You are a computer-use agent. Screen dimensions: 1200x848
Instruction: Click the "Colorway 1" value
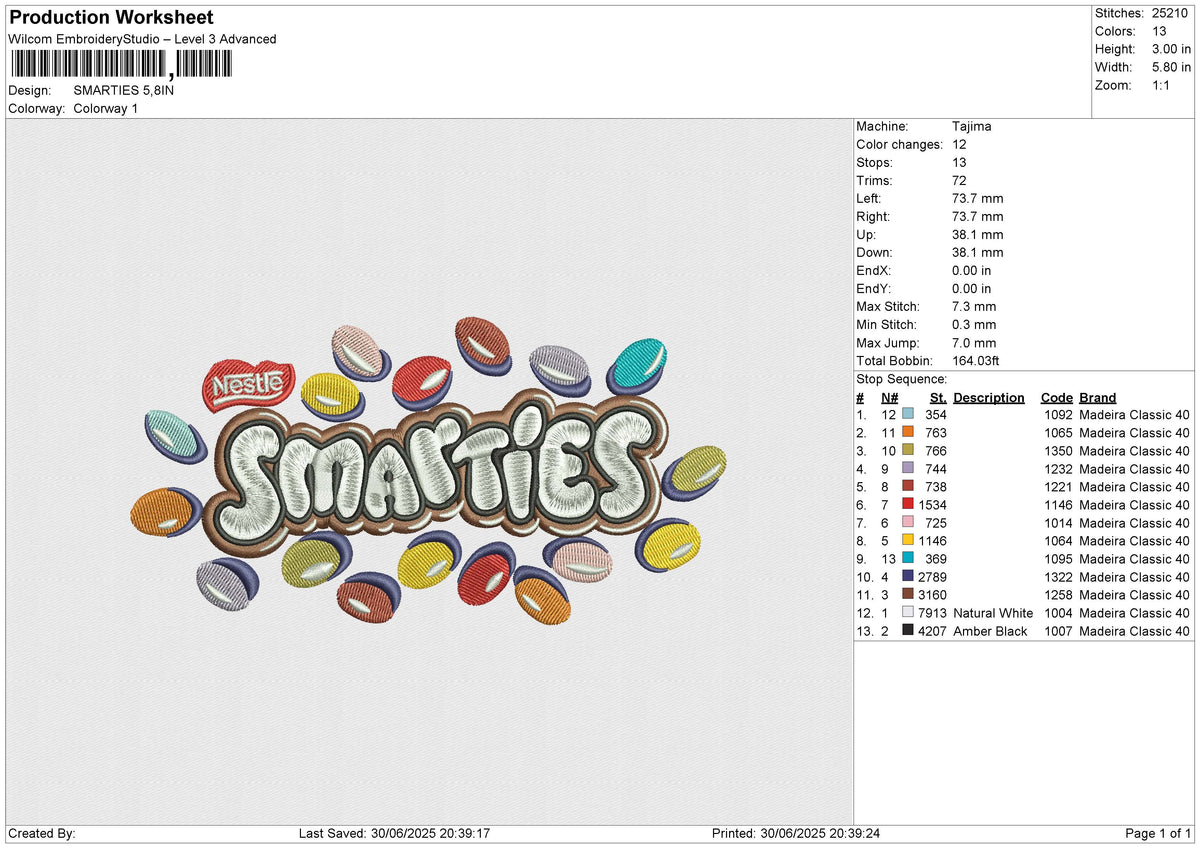106,108
